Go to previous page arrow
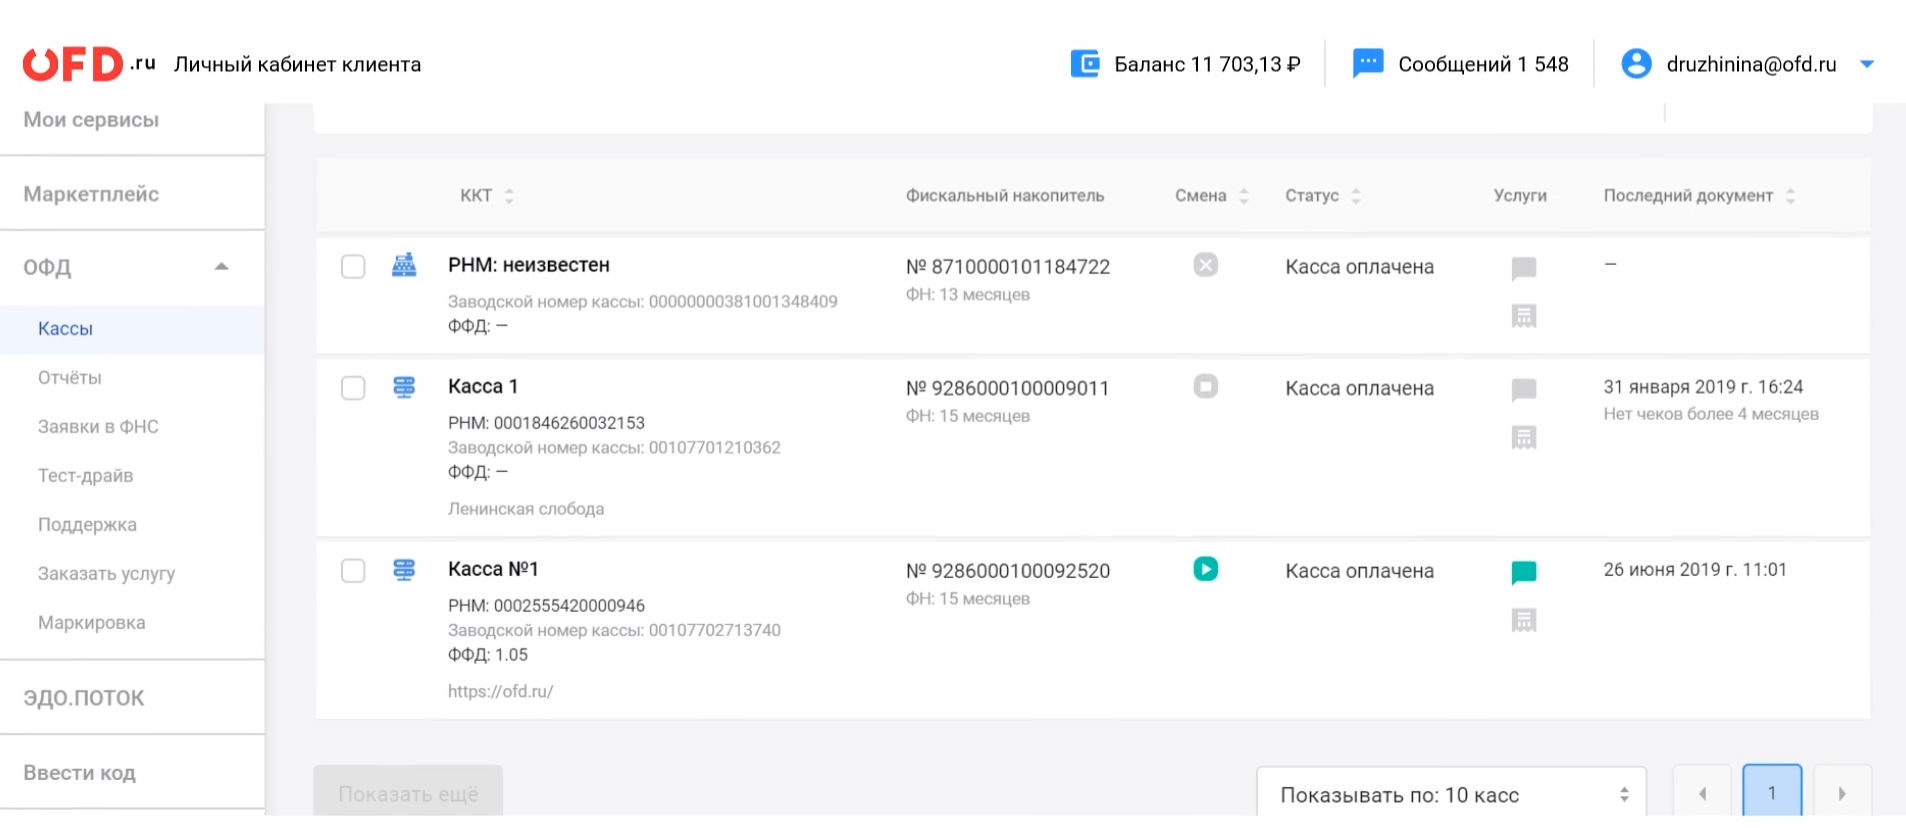This screenshot has height=828, width=1906. [1702, 794]
